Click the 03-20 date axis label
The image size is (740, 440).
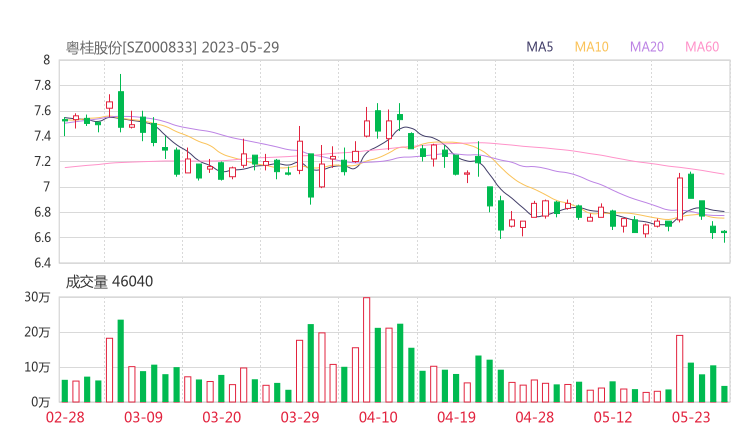click(x=222, y=417)
